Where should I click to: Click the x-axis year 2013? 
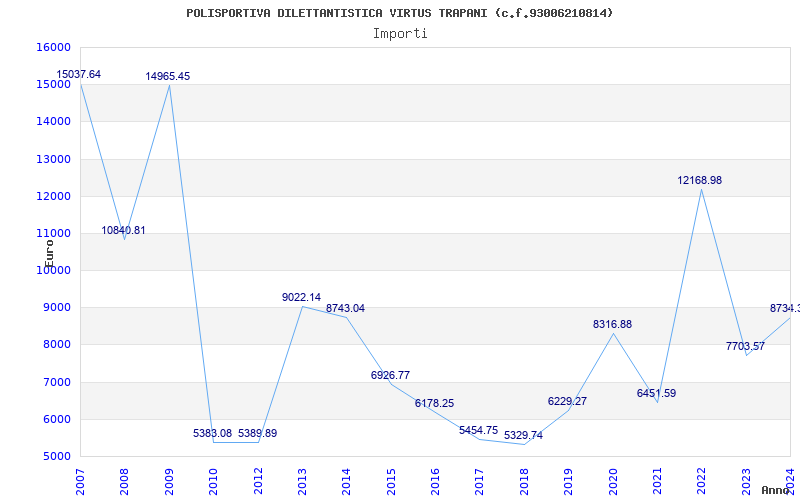pos(302,482)
